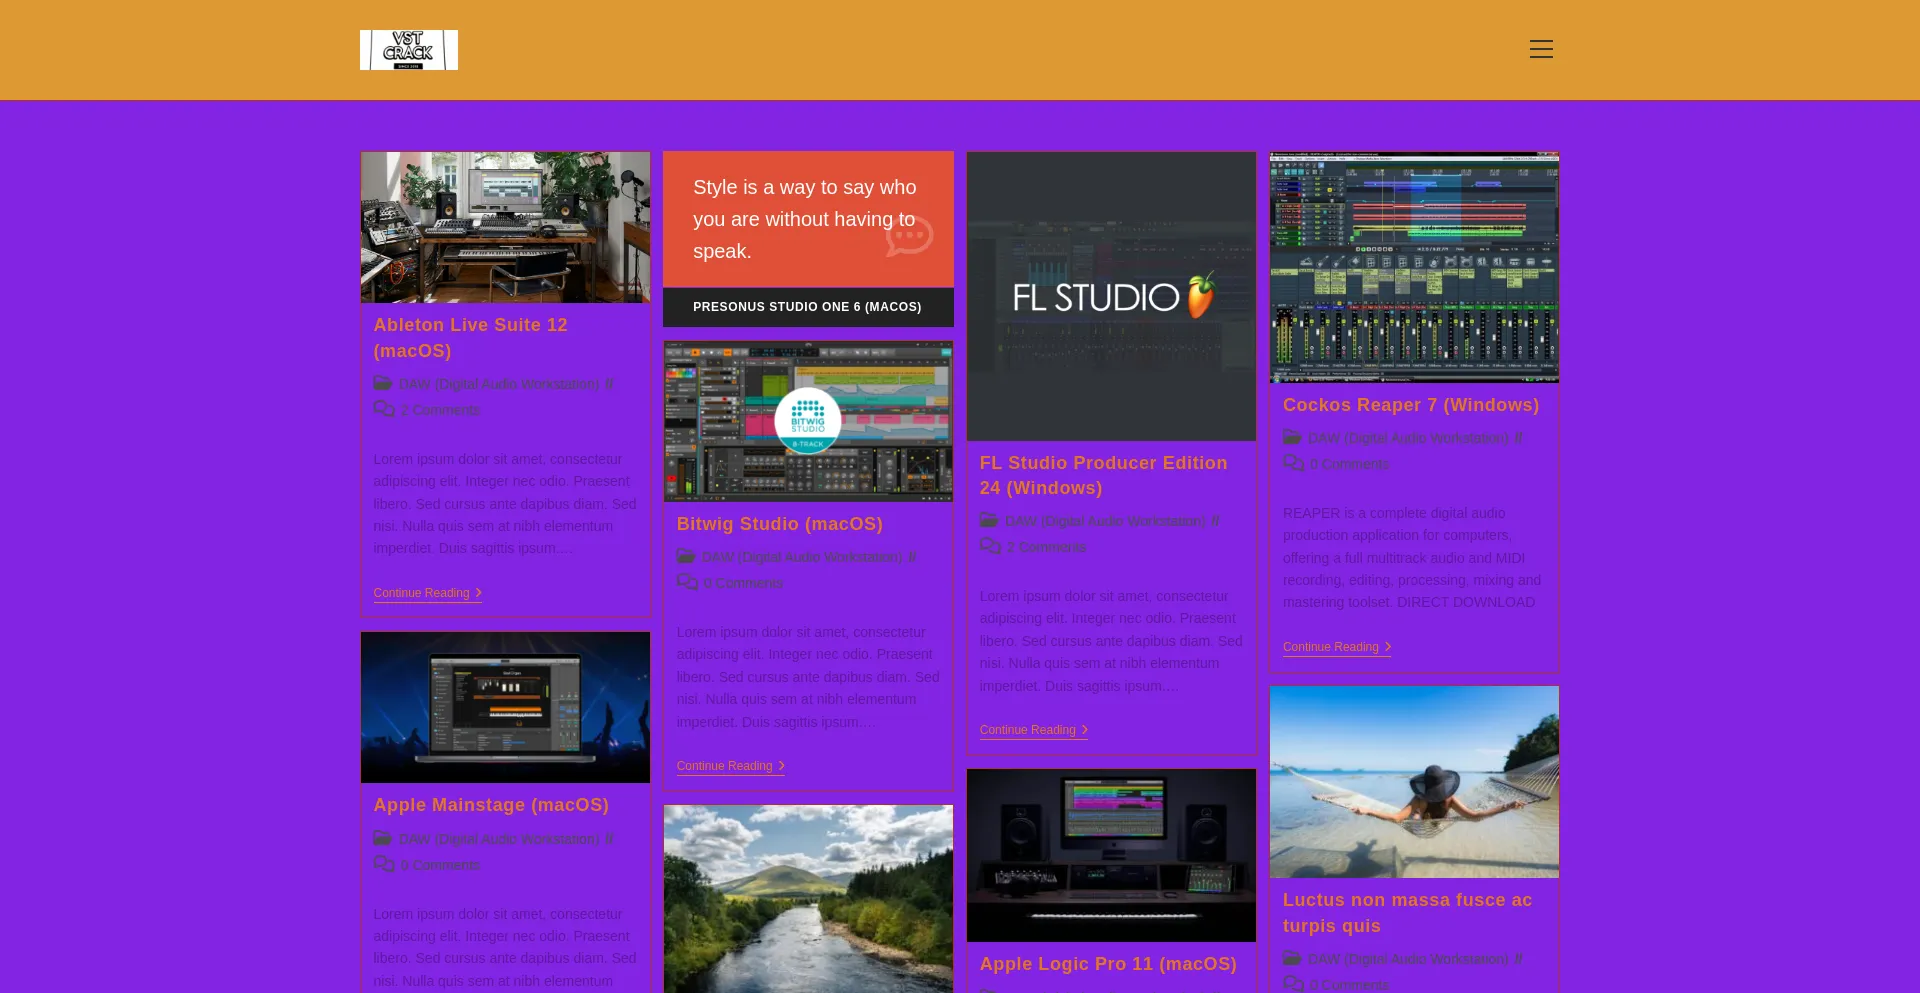Image resolution: width=1920 pixels, height=993 pixels.
Task: Click folder icon under FL Studio Producer Edition
Action: click(988, 520)
